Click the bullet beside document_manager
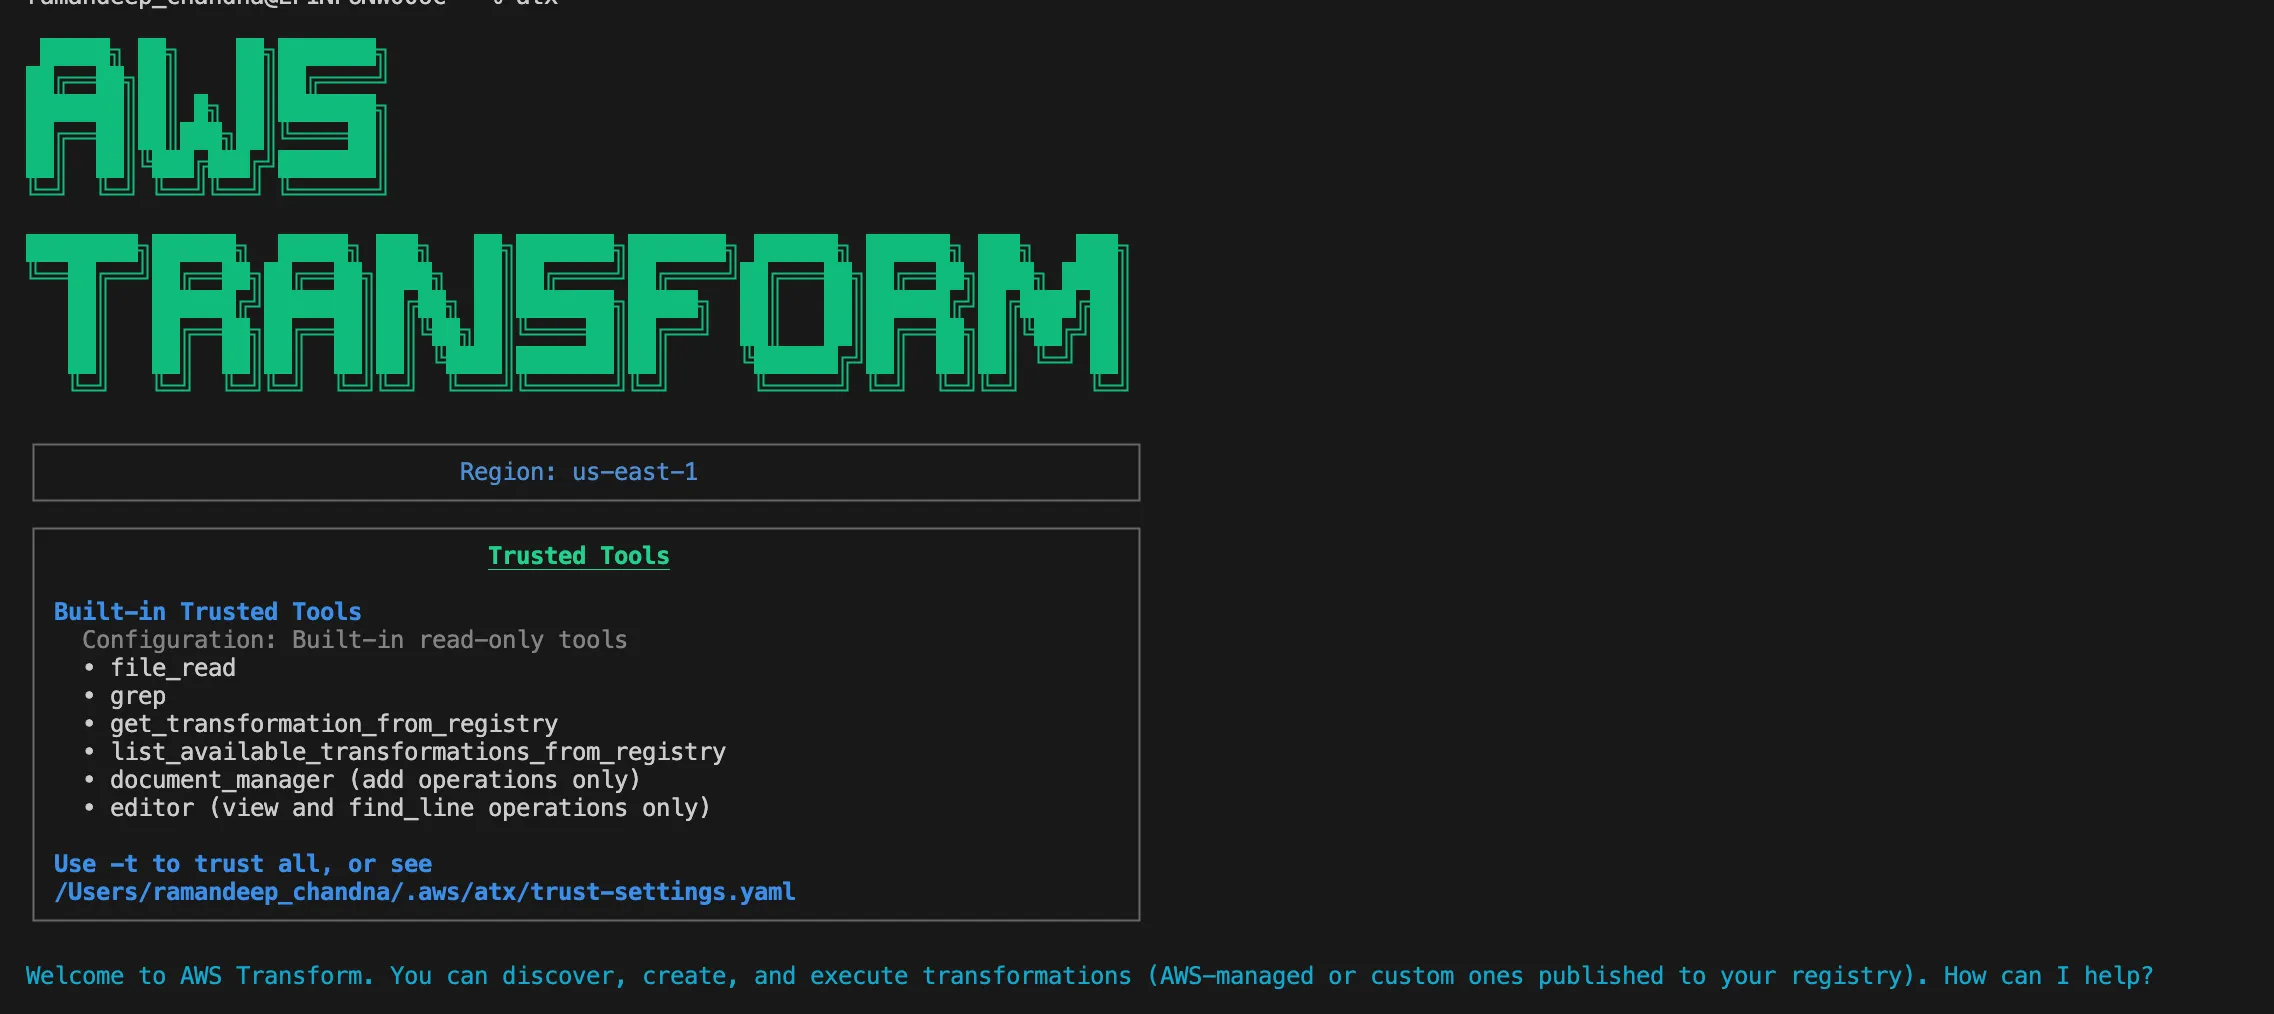Screen dimensions: 2274x1014 point(89,779)
